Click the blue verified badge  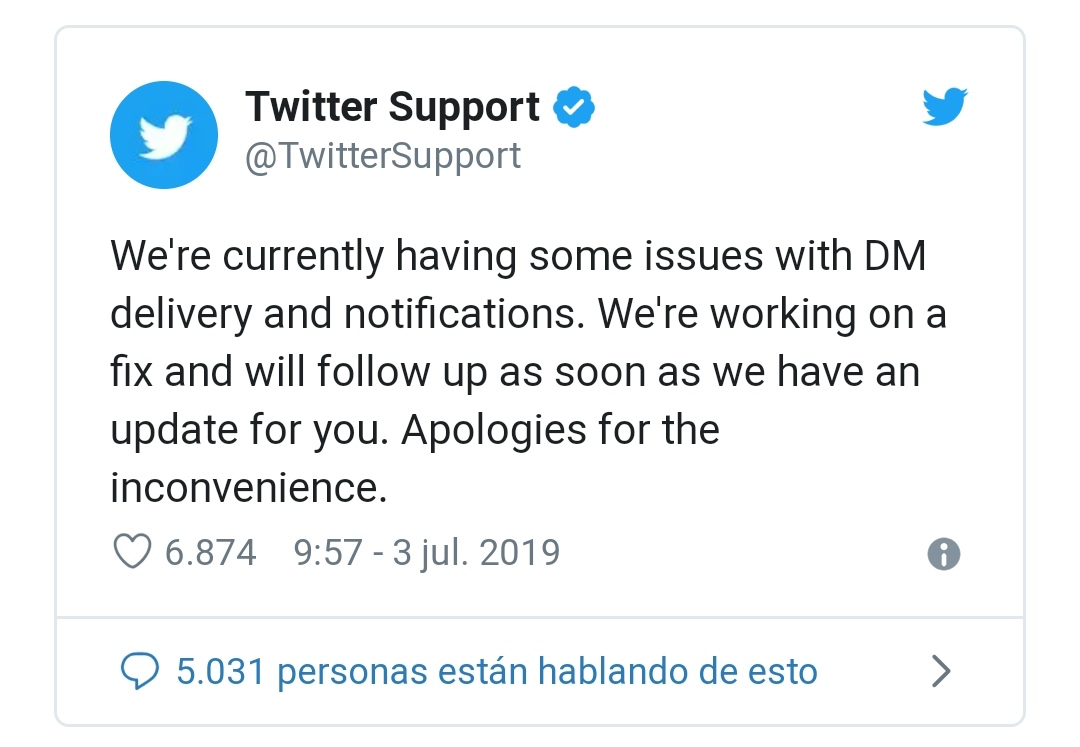(x=574, y=107)
